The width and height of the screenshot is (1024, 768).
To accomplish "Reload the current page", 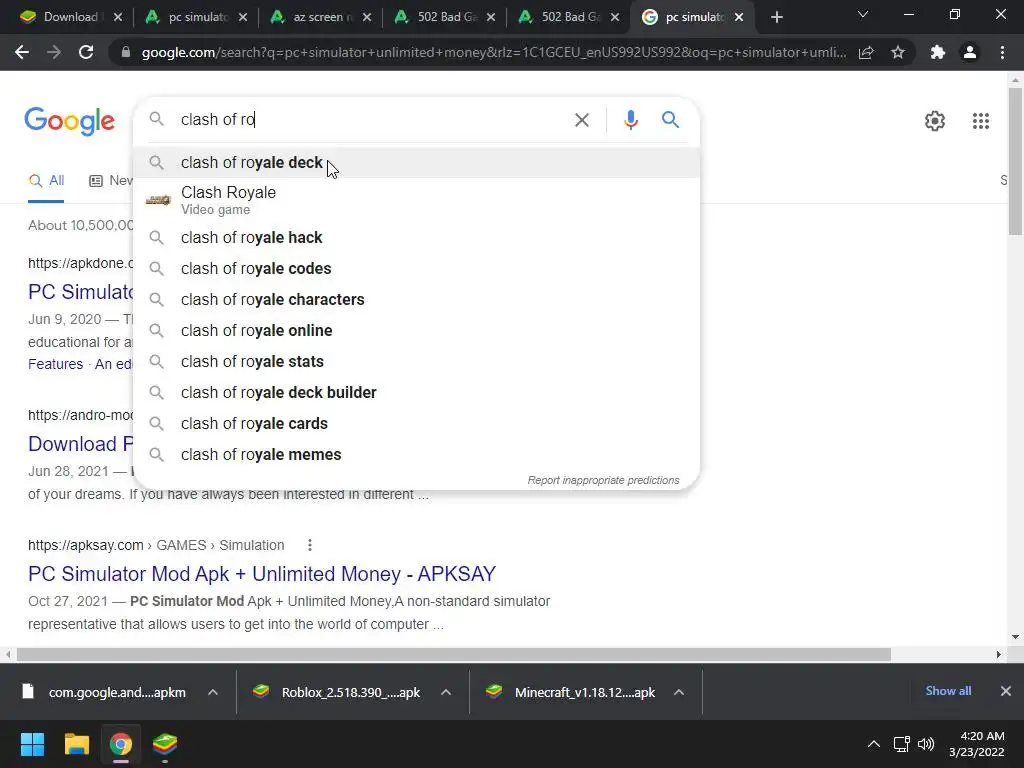I will tap(86, 52).
